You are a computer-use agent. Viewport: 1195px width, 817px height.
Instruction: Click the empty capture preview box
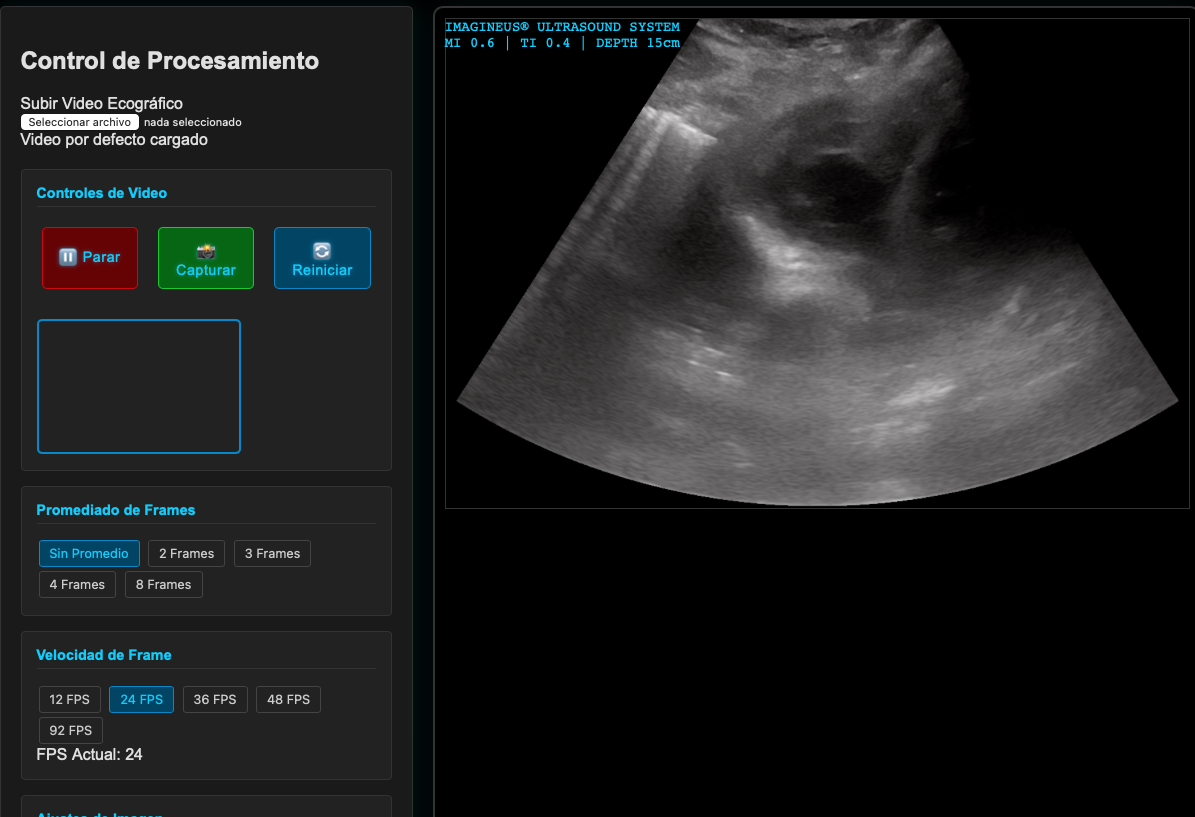(x=139, y=386)
